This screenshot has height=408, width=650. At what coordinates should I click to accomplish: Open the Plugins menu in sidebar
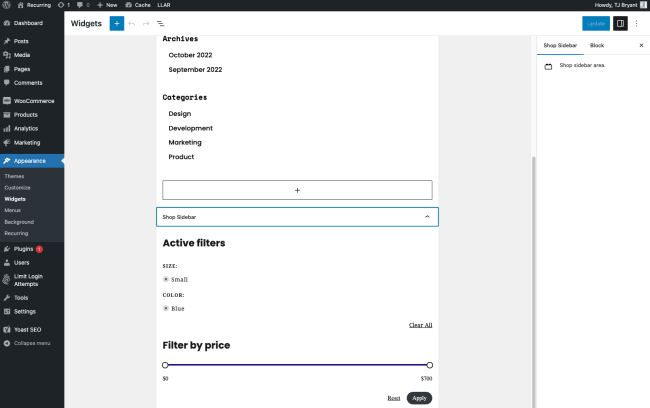pos(25,249)
